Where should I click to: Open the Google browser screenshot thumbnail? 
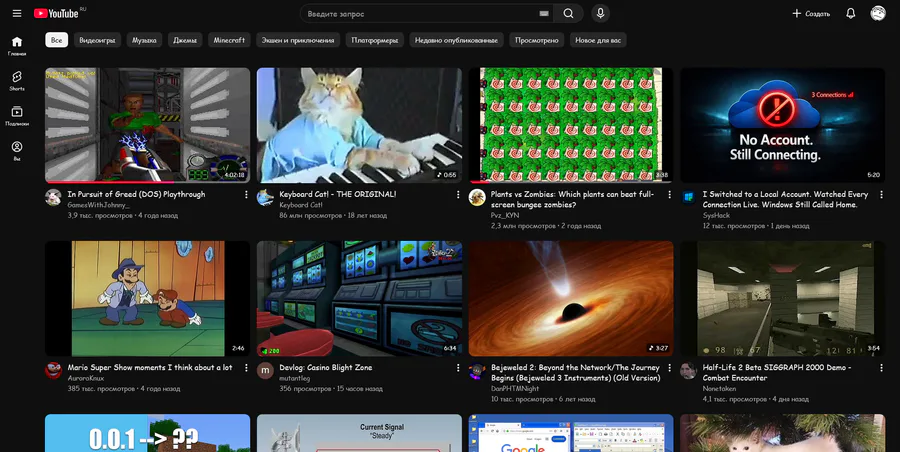571,433
